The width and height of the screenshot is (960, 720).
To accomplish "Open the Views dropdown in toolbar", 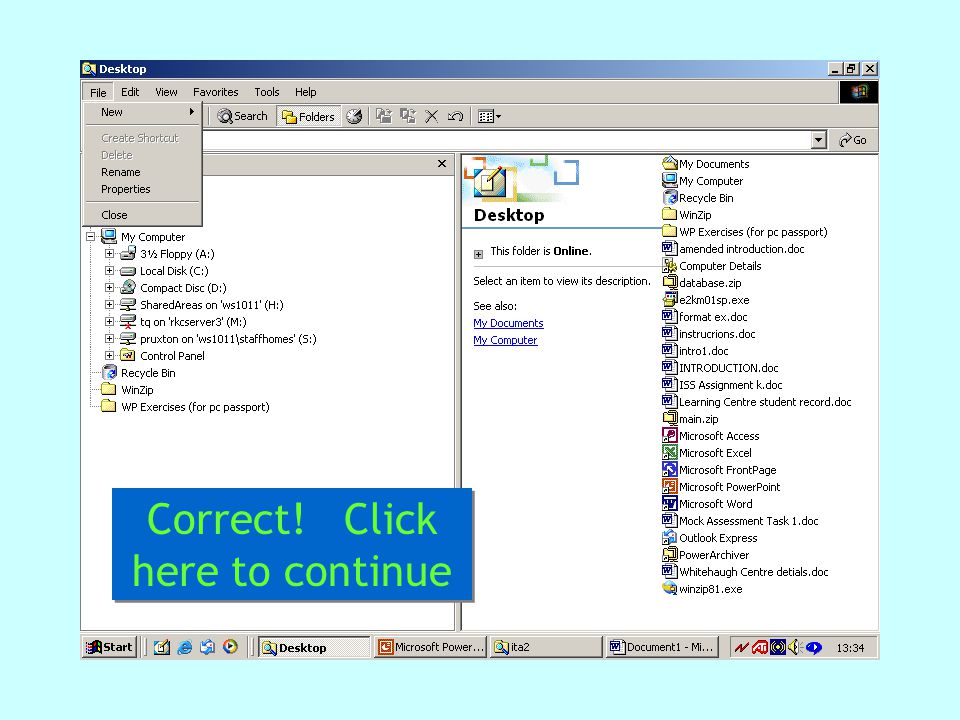I will coord(489,116).
